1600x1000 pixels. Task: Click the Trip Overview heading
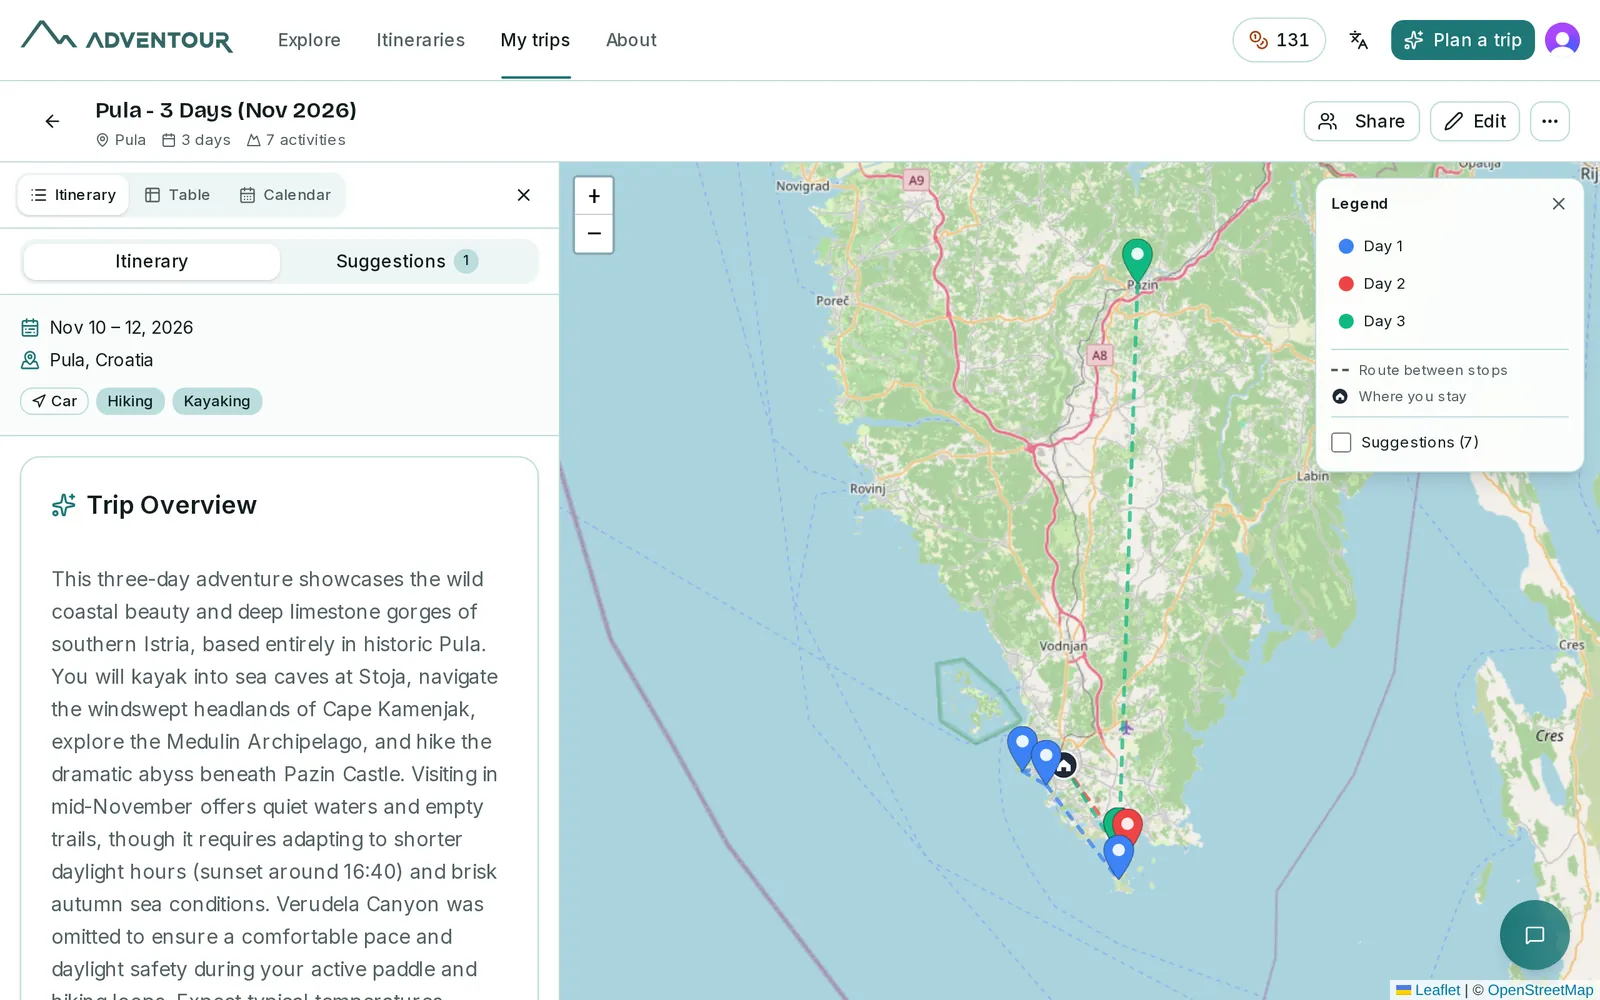coord(172,505)
